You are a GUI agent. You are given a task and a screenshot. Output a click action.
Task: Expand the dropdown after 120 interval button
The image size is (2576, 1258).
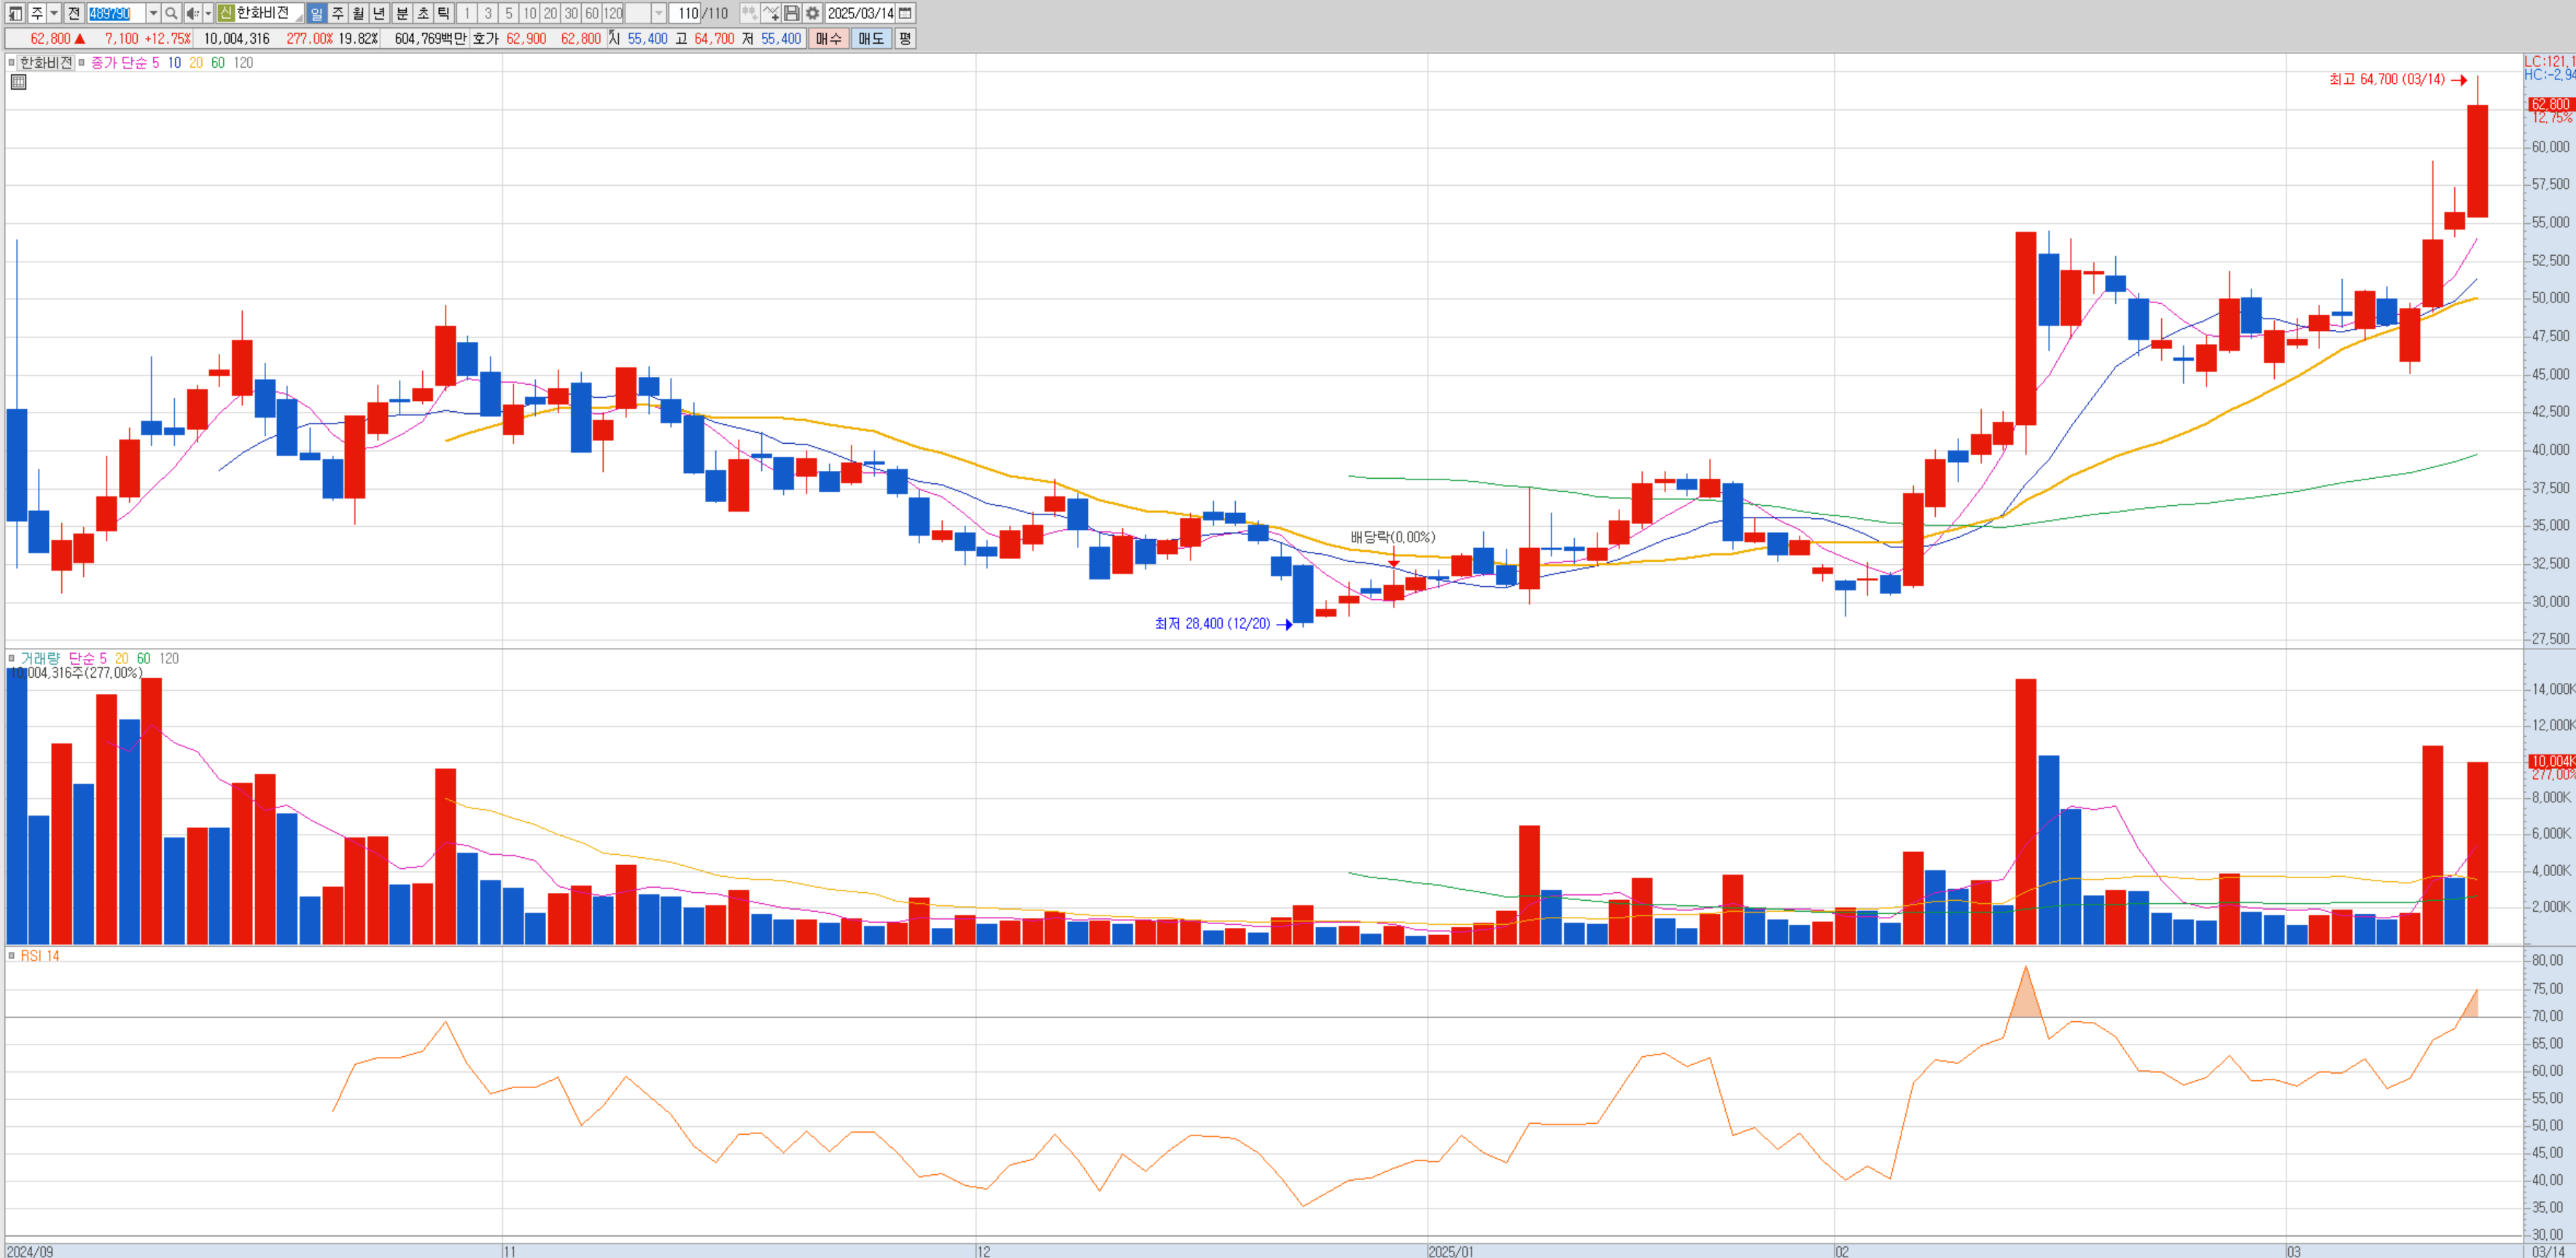point(658,13)
